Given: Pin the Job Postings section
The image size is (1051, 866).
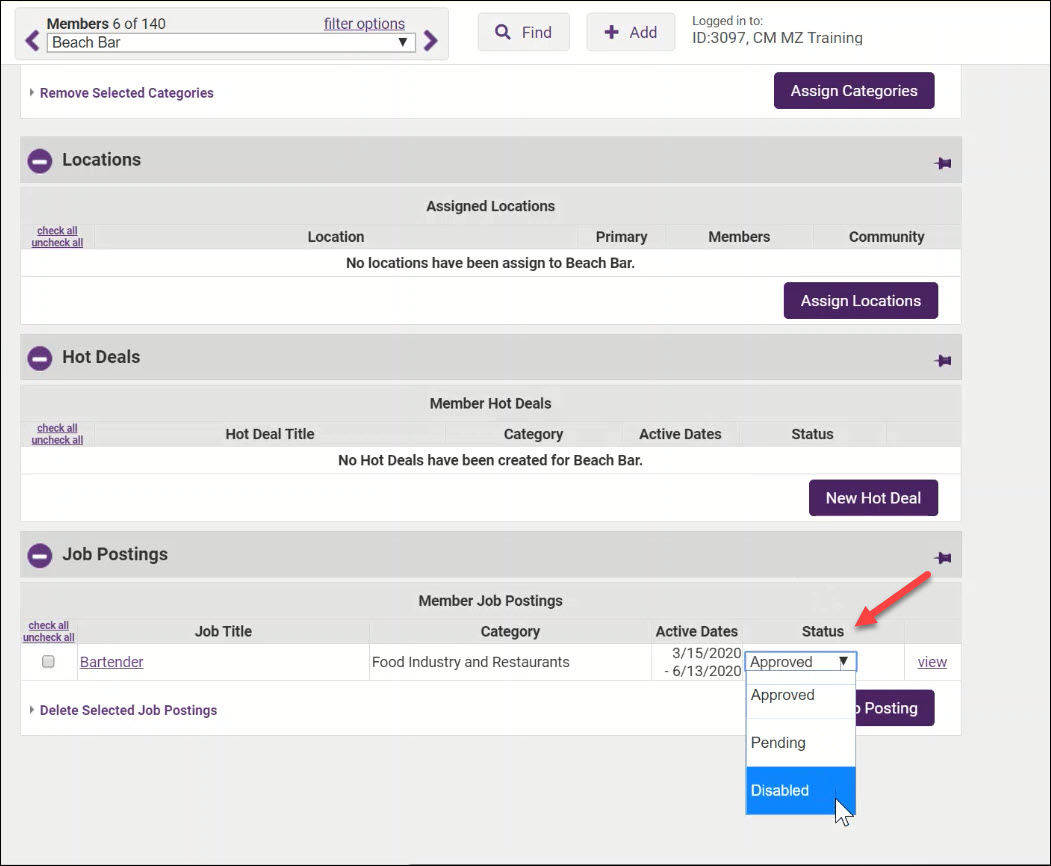Looking at the screenshot, I should click(942, 557).
